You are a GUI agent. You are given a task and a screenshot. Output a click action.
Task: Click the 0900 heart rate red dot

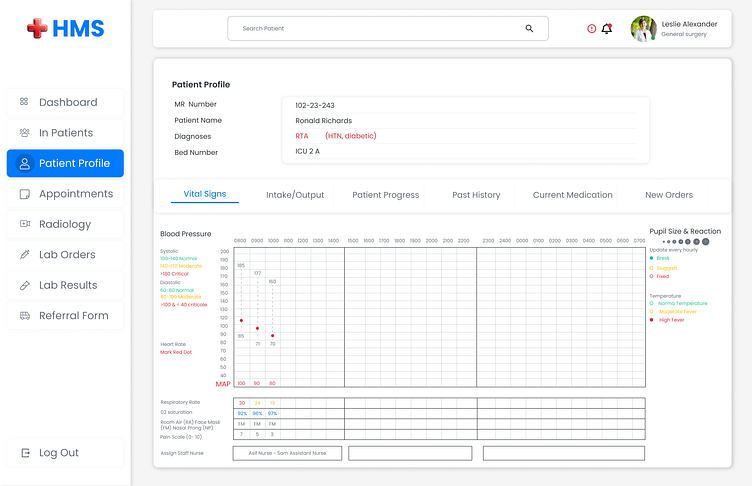point(258,328)
